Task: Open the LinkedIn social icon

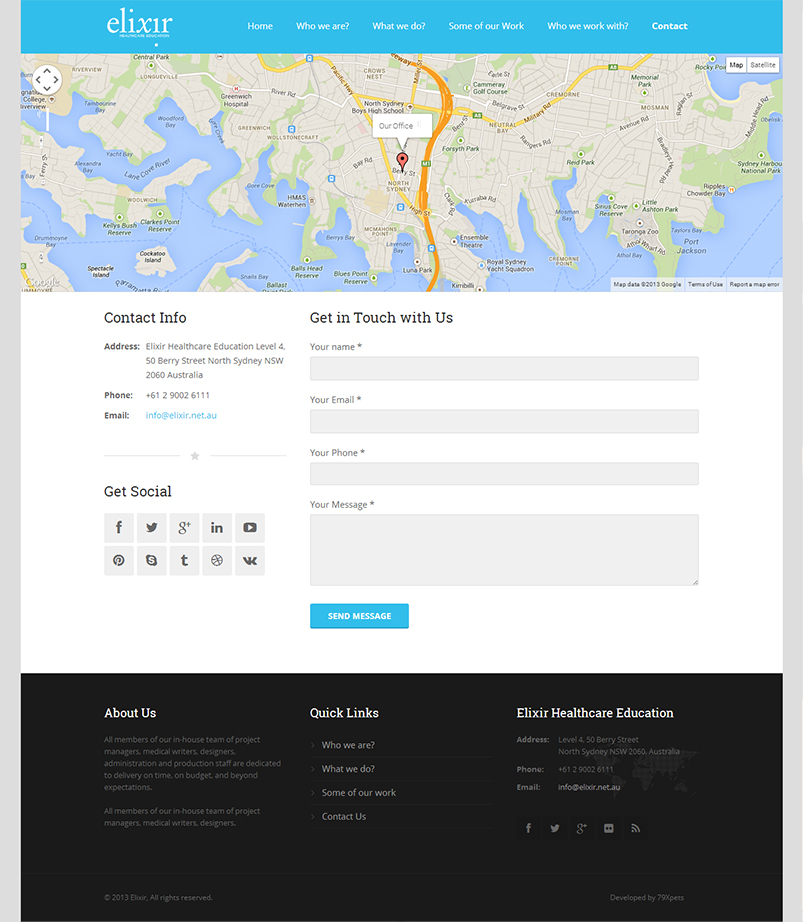Action: tap(216, 527)
